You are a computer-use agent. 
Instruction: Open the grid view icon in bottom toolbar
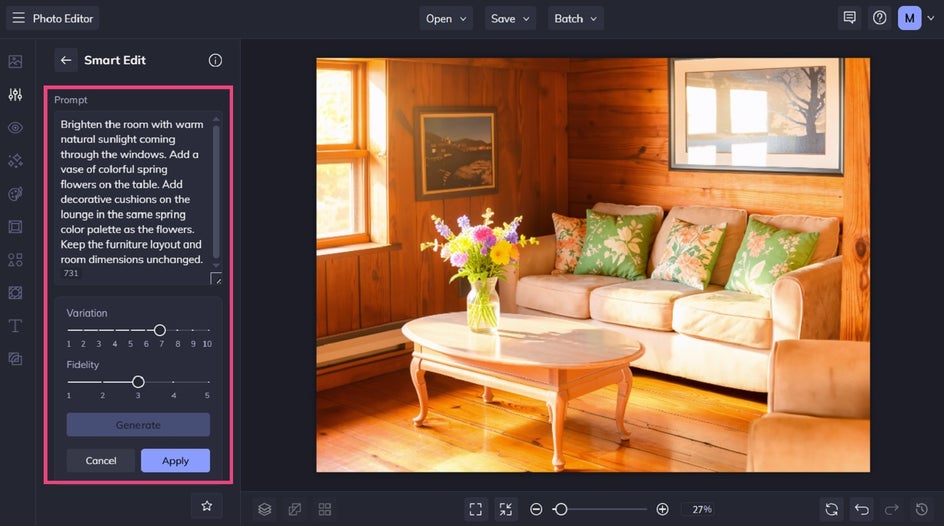[x=324, y=509]
